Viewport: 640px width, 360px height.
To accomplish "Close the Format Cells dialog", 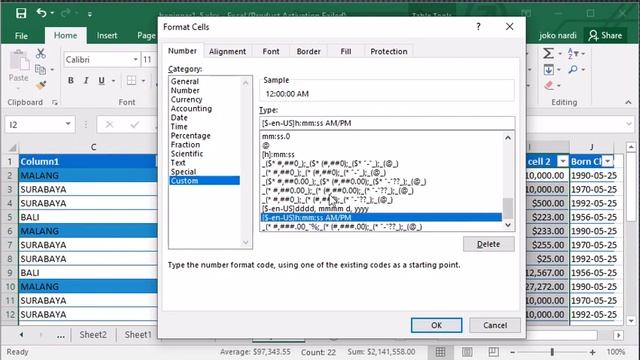I will tap(509, 27).
